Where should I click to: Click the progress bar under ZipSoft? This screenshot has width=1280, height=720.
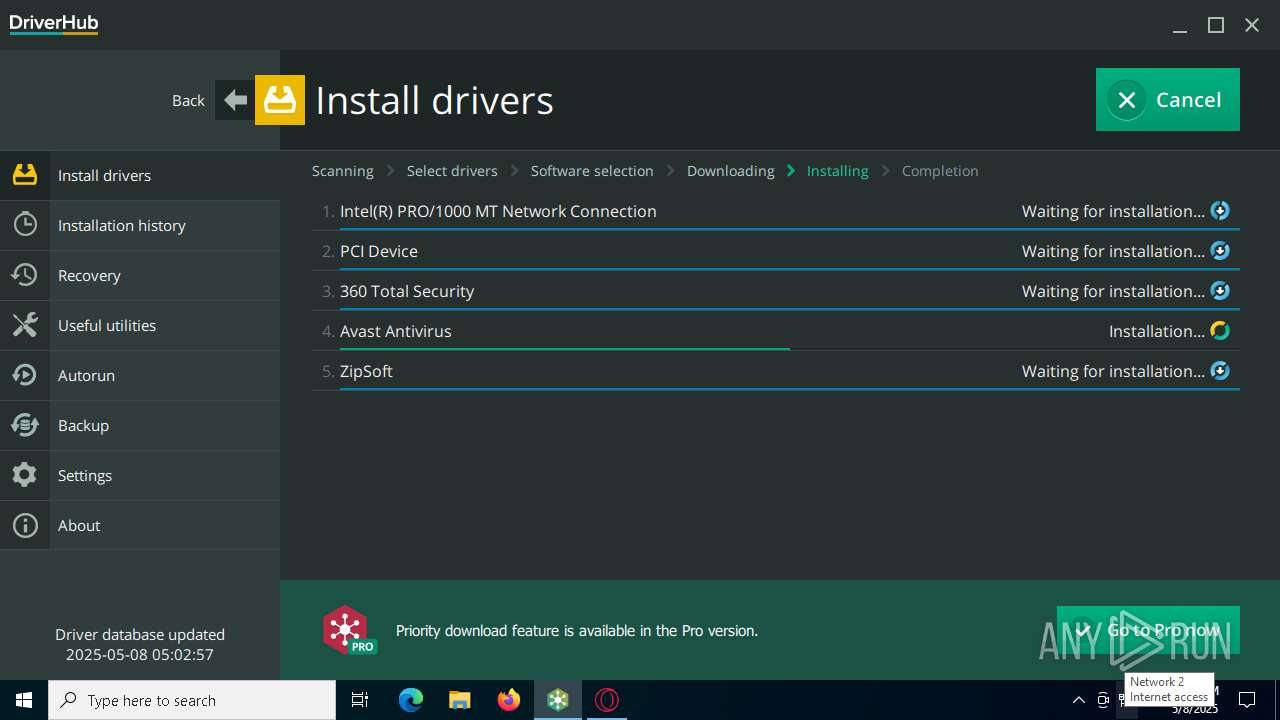(790, 388)
